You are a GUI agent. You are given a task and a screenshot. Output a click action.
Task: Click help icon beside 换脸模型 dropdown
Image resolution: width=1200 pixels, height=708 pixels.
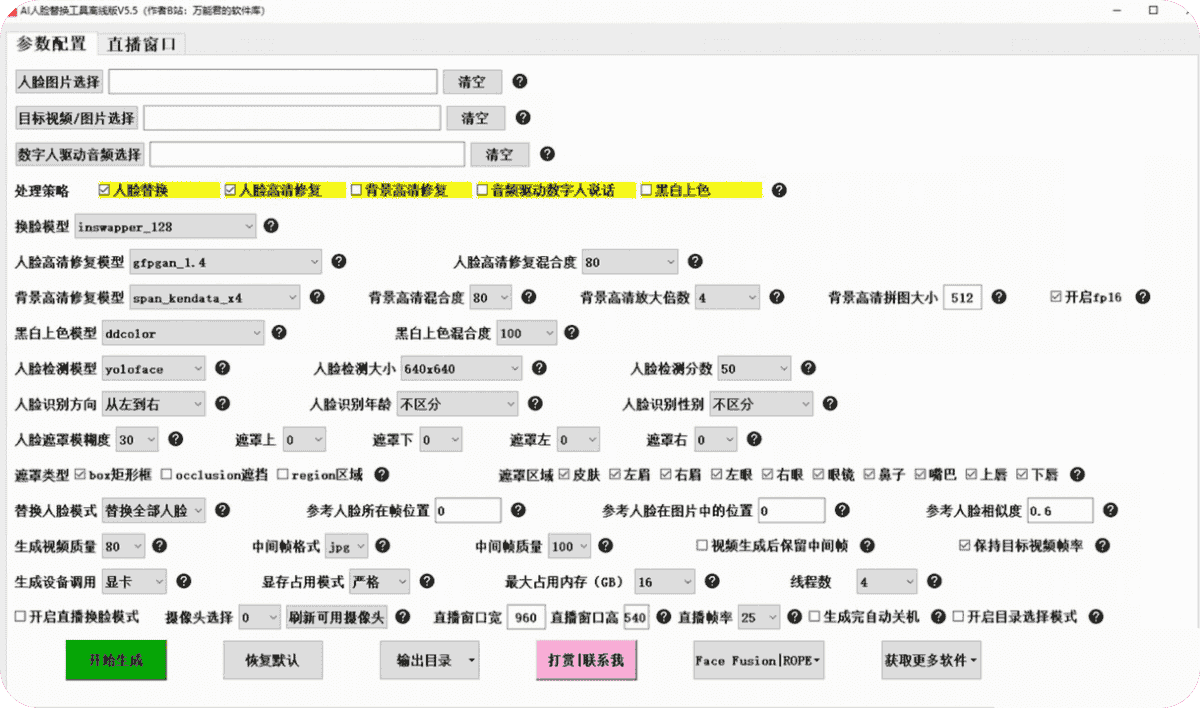click(x=271, y=226)
